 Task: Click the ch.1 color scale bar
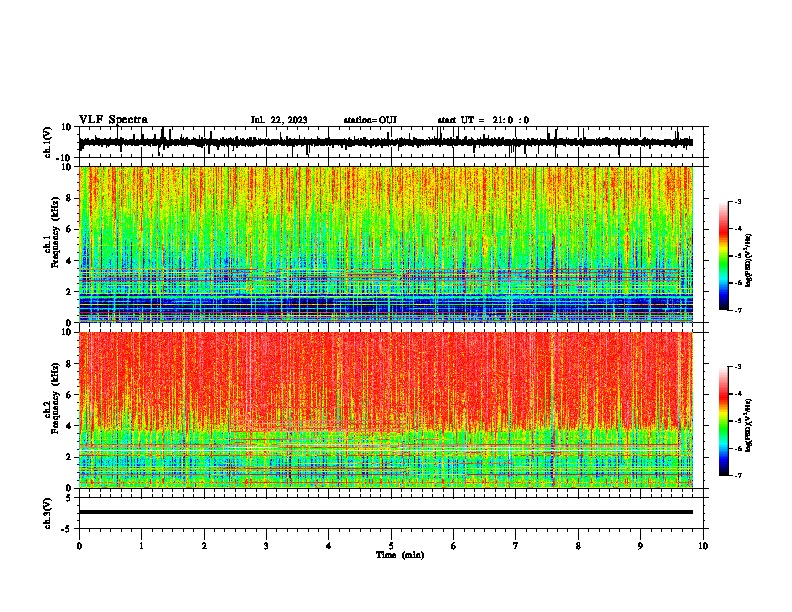723,256
